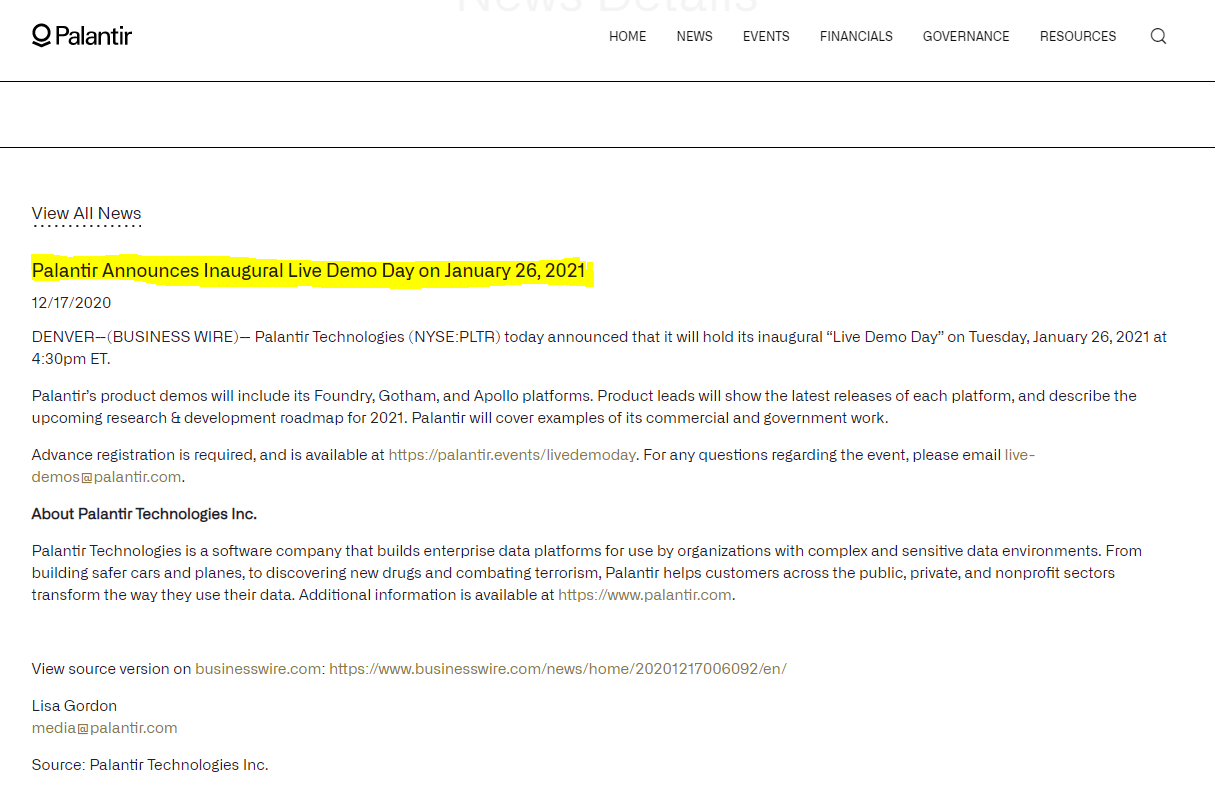Open the NEWS menu item
This screenshot has height=792, width=1215.
tap(694, 36)
